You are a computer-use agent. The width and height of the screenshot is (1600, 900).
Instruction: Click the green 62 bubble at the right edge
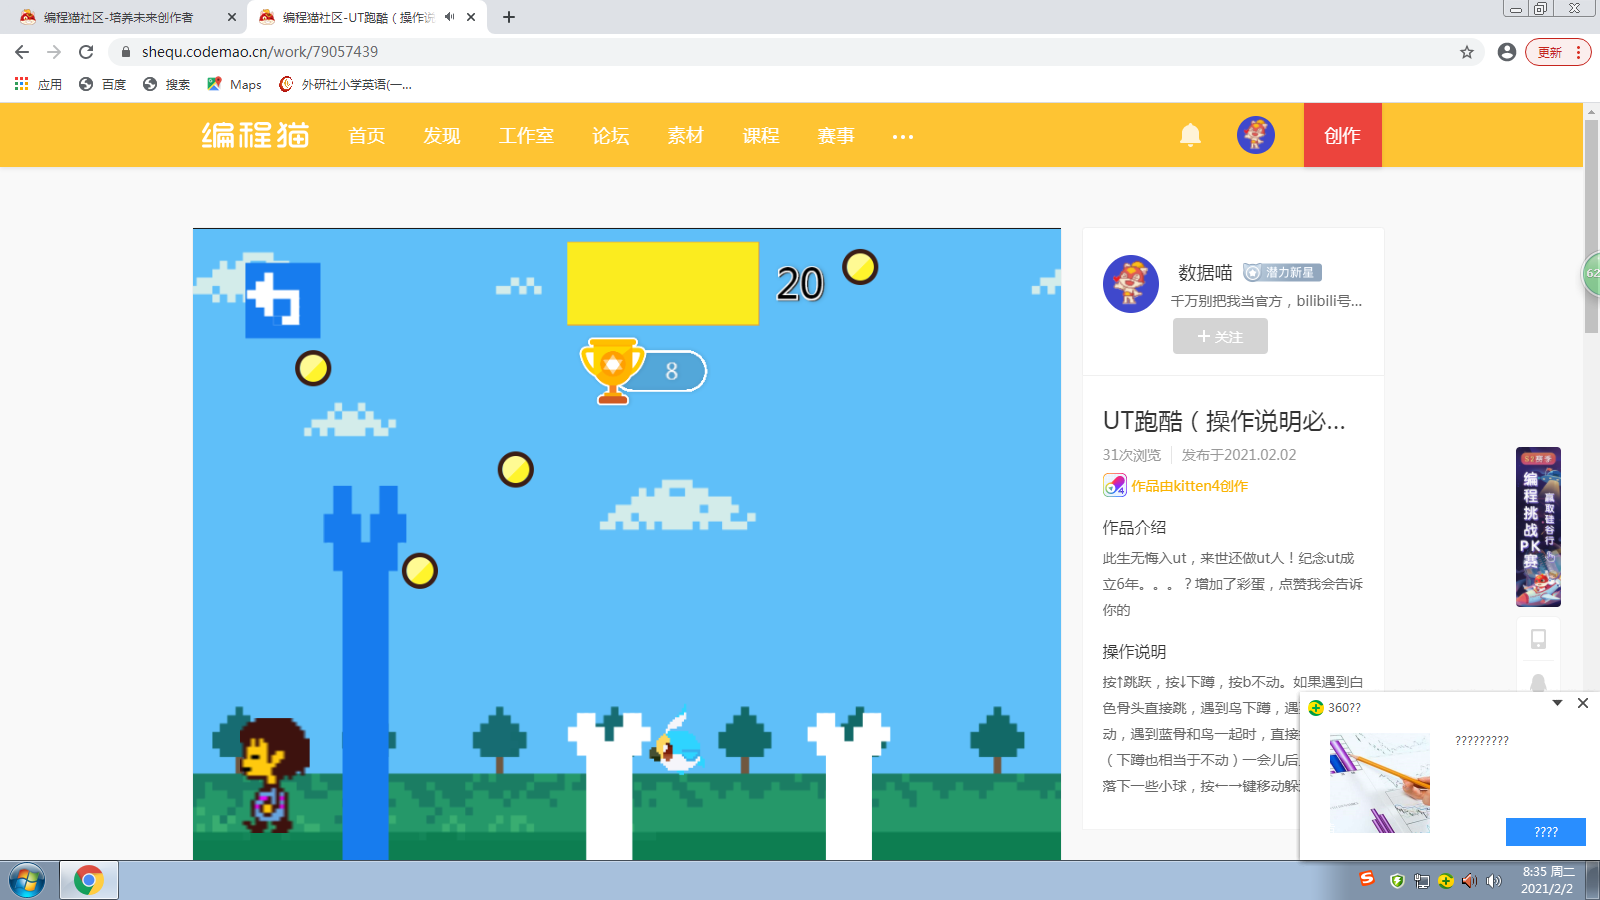point(1591,273)
